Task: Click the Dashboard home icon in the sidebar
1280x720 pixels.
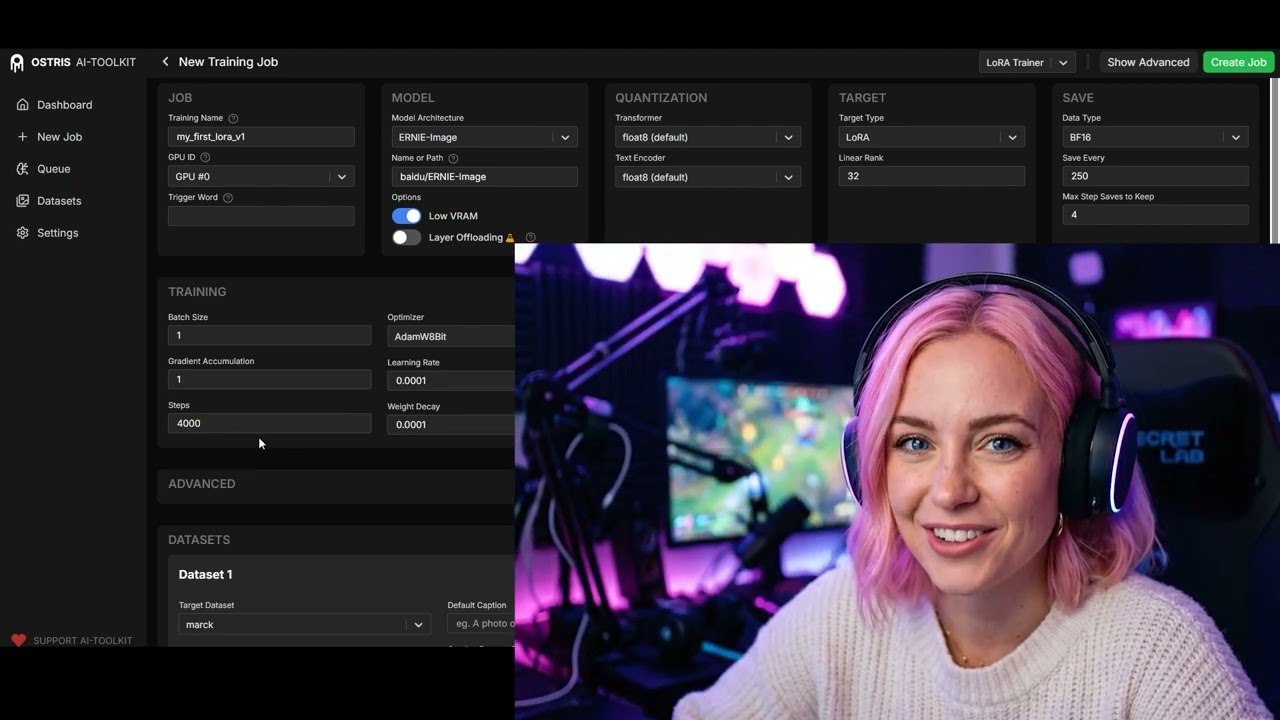Action: [23, 105]
